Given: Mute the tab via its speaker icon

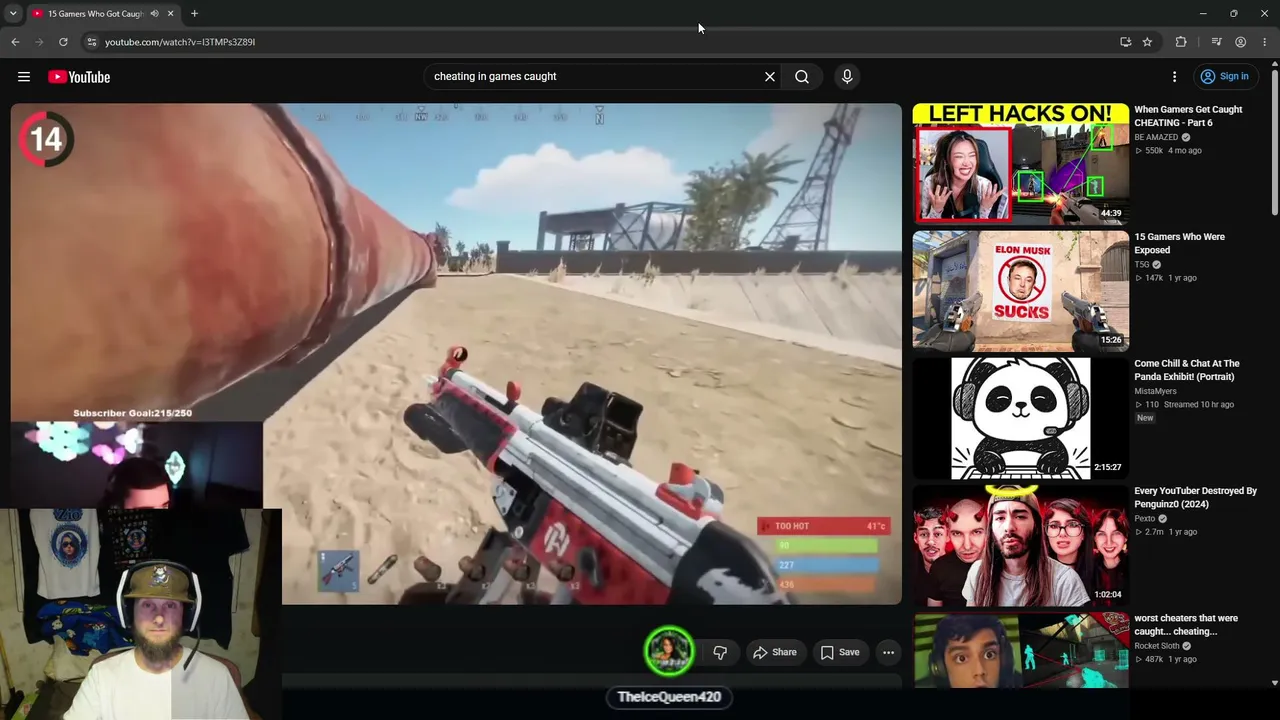Looking at the screenshot, I should [x=154, y=14].
